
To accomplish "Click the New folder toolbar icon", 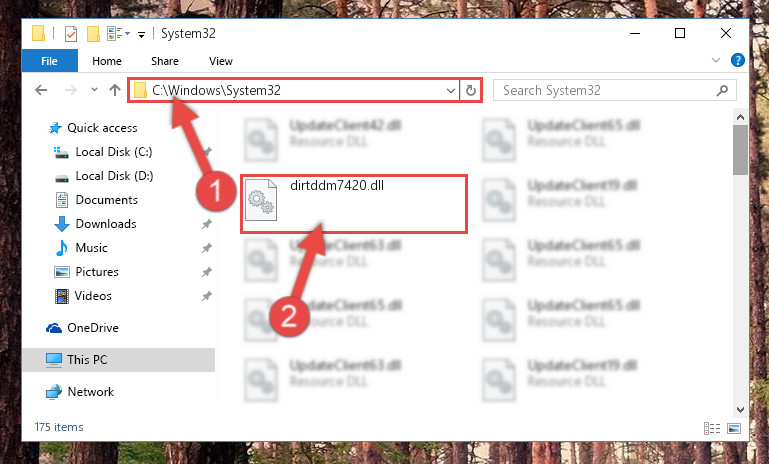I will (93, 34).
